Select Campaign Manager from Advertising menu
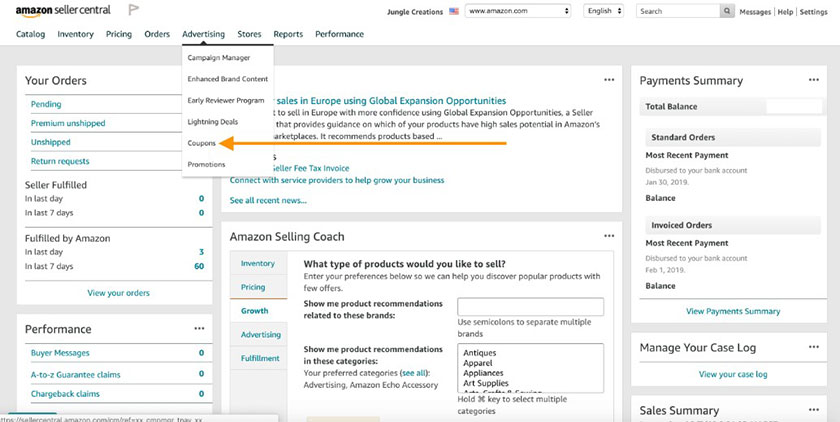The image size is (840, 422). [x=219, y=57]
